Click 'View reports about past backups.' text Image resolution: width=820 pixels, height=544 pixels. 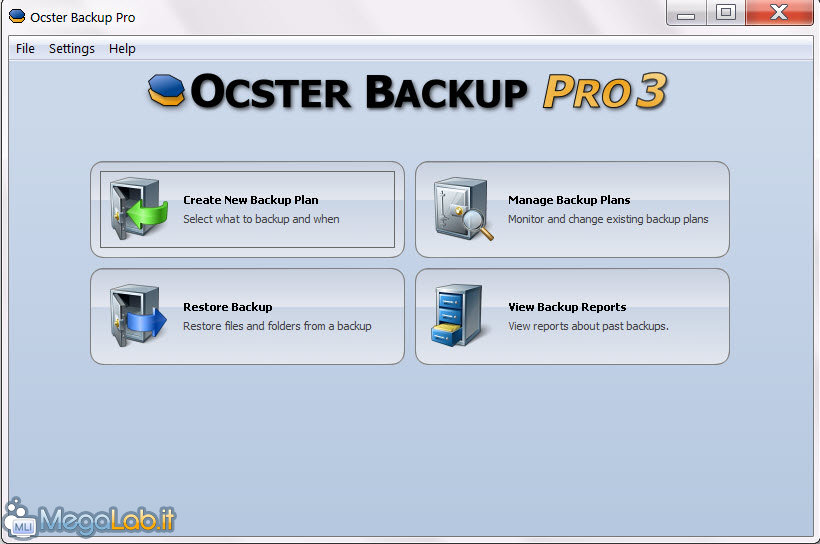588,326
